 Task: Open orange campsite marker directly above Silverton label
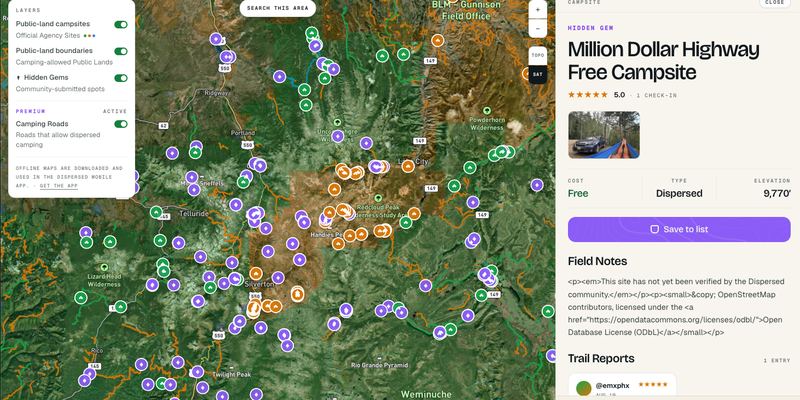click(256, 273)
